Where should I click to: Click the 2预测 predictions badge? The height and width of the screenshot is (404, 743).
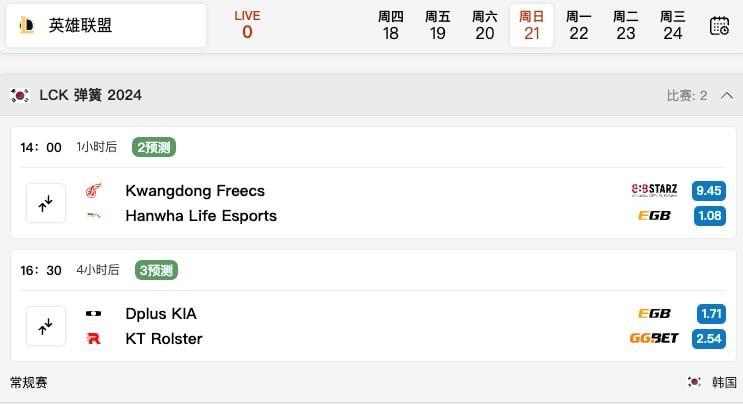click(155, 147)
